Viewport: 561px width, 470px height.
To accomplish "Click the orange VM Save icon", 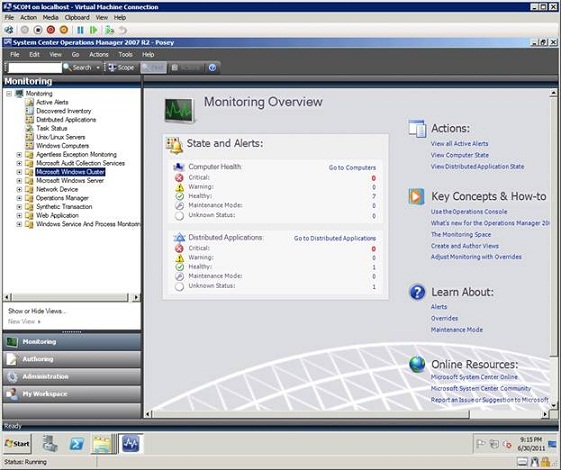I will coord(64,30).
